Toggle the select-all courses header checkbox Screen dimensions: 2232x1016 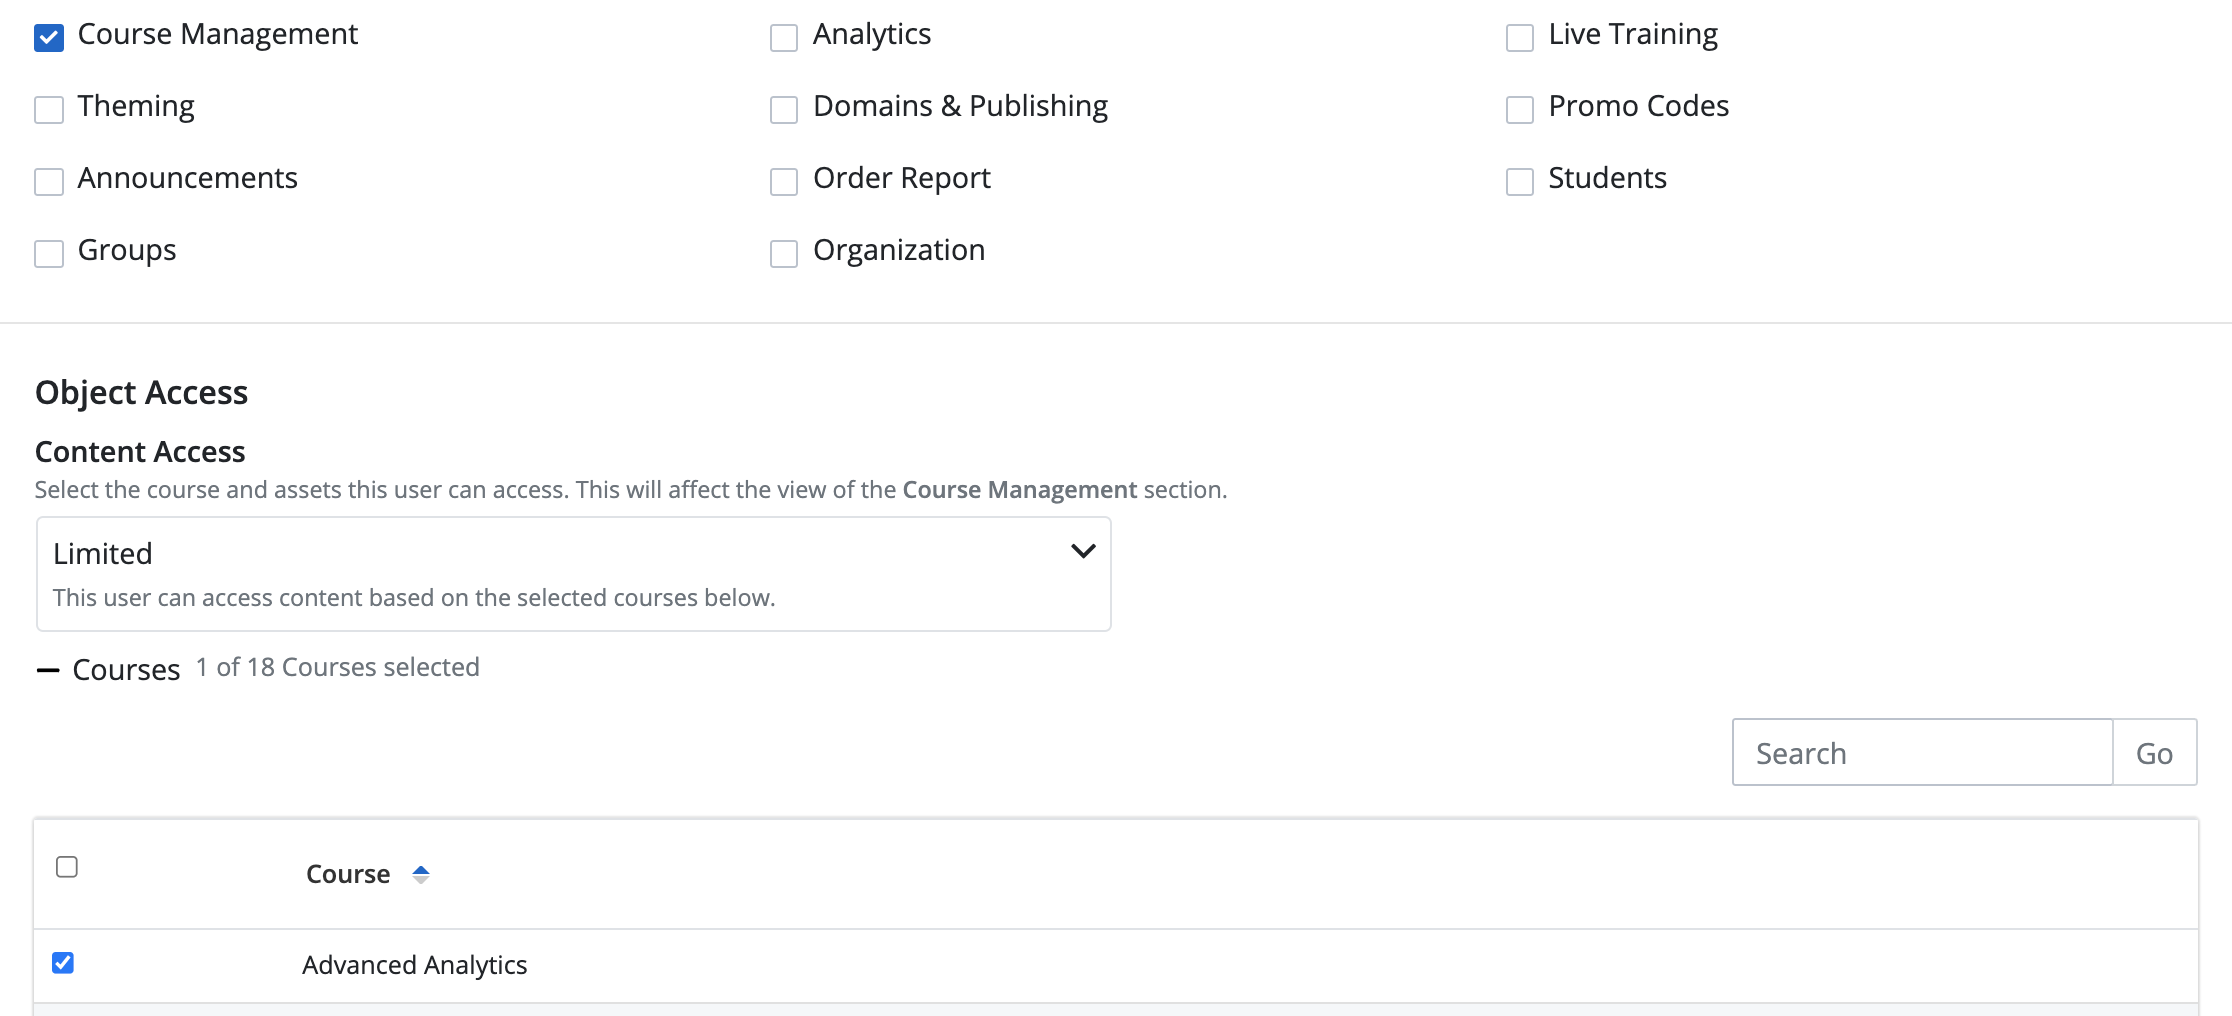pyautogui.click(x=67, y=867)
